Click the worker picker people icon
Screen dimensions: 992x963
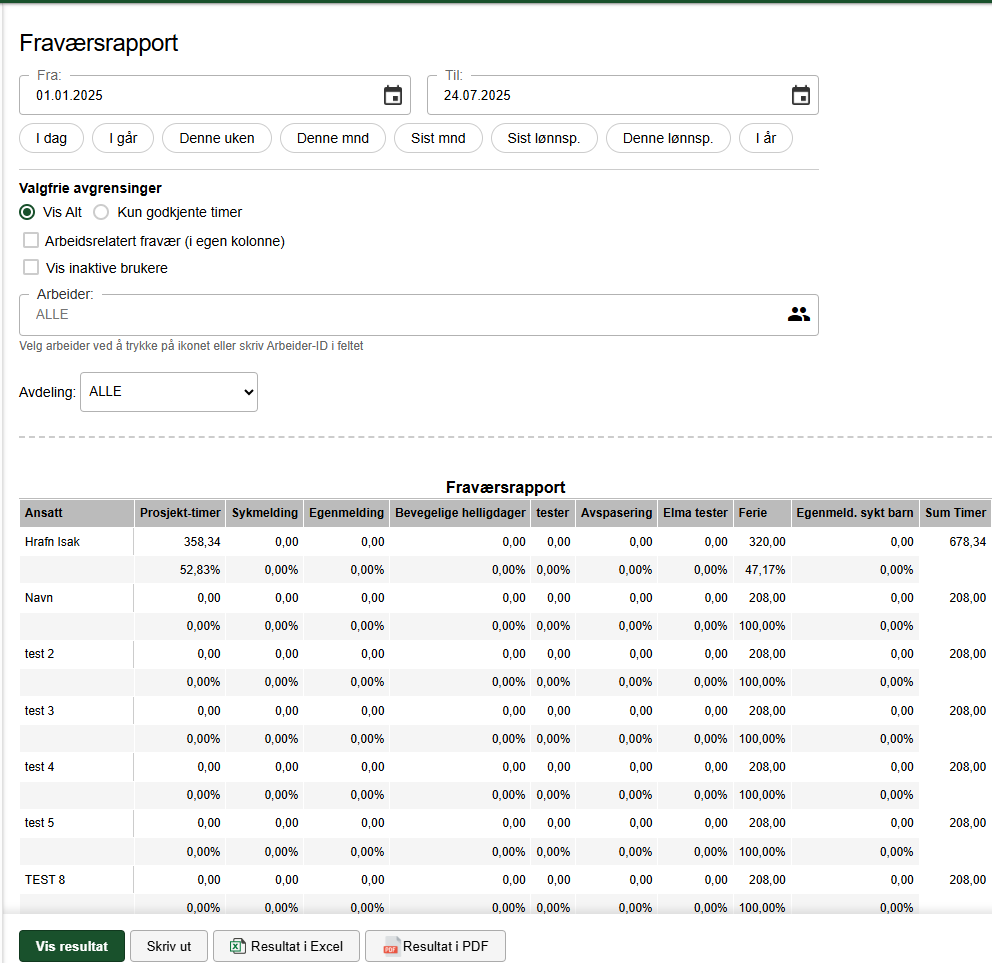(798, 314)
